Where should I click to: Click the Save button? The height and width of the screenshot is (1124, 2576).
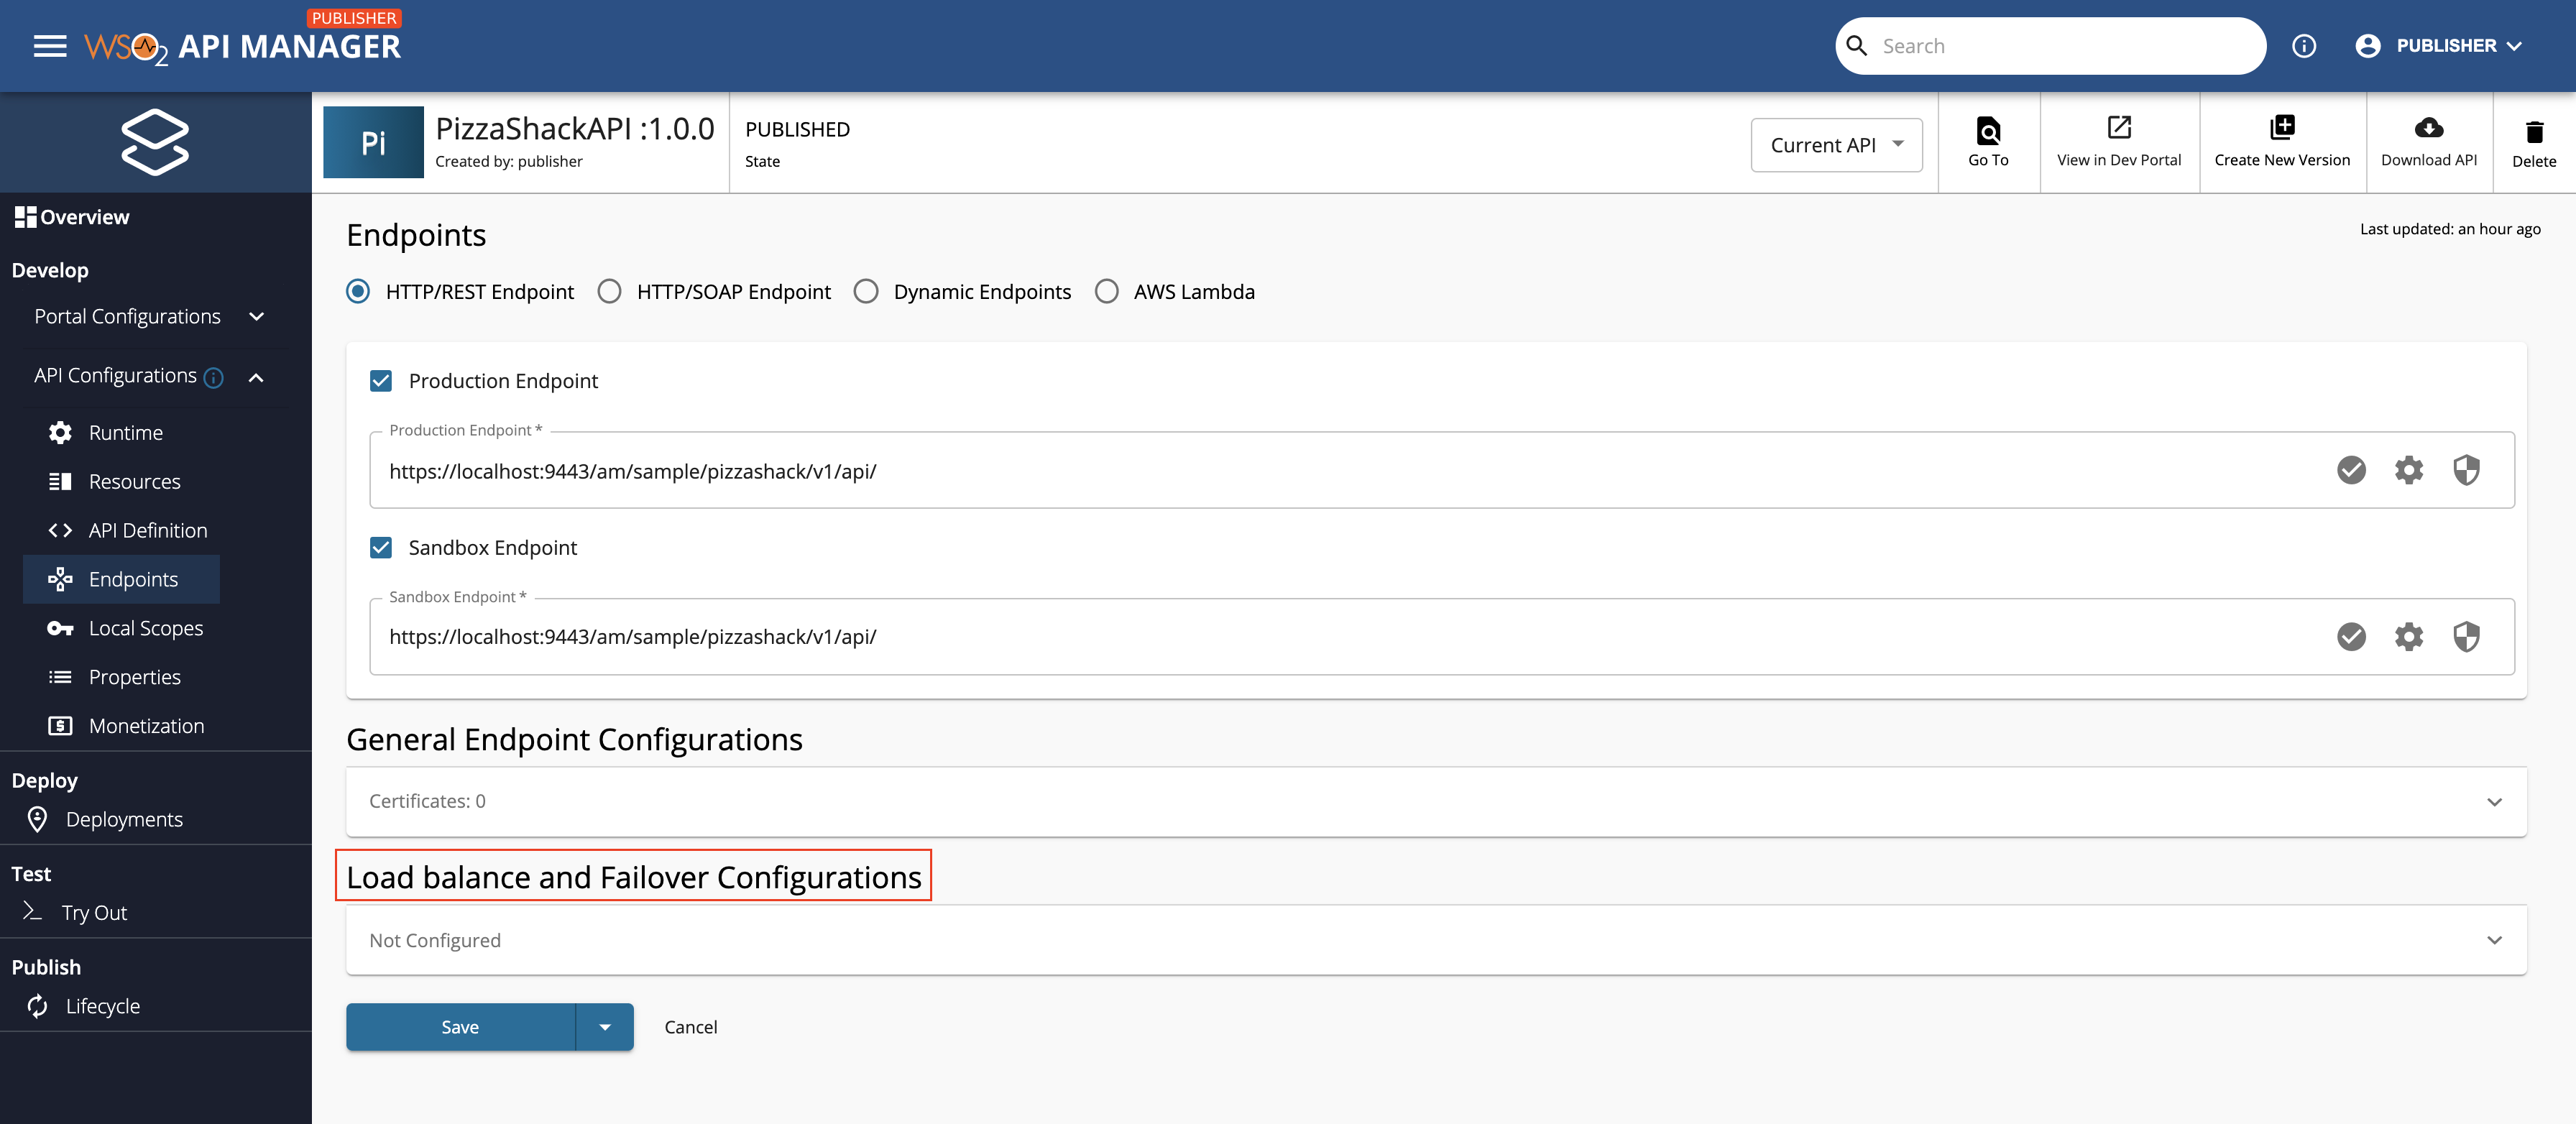[460, 1027]
